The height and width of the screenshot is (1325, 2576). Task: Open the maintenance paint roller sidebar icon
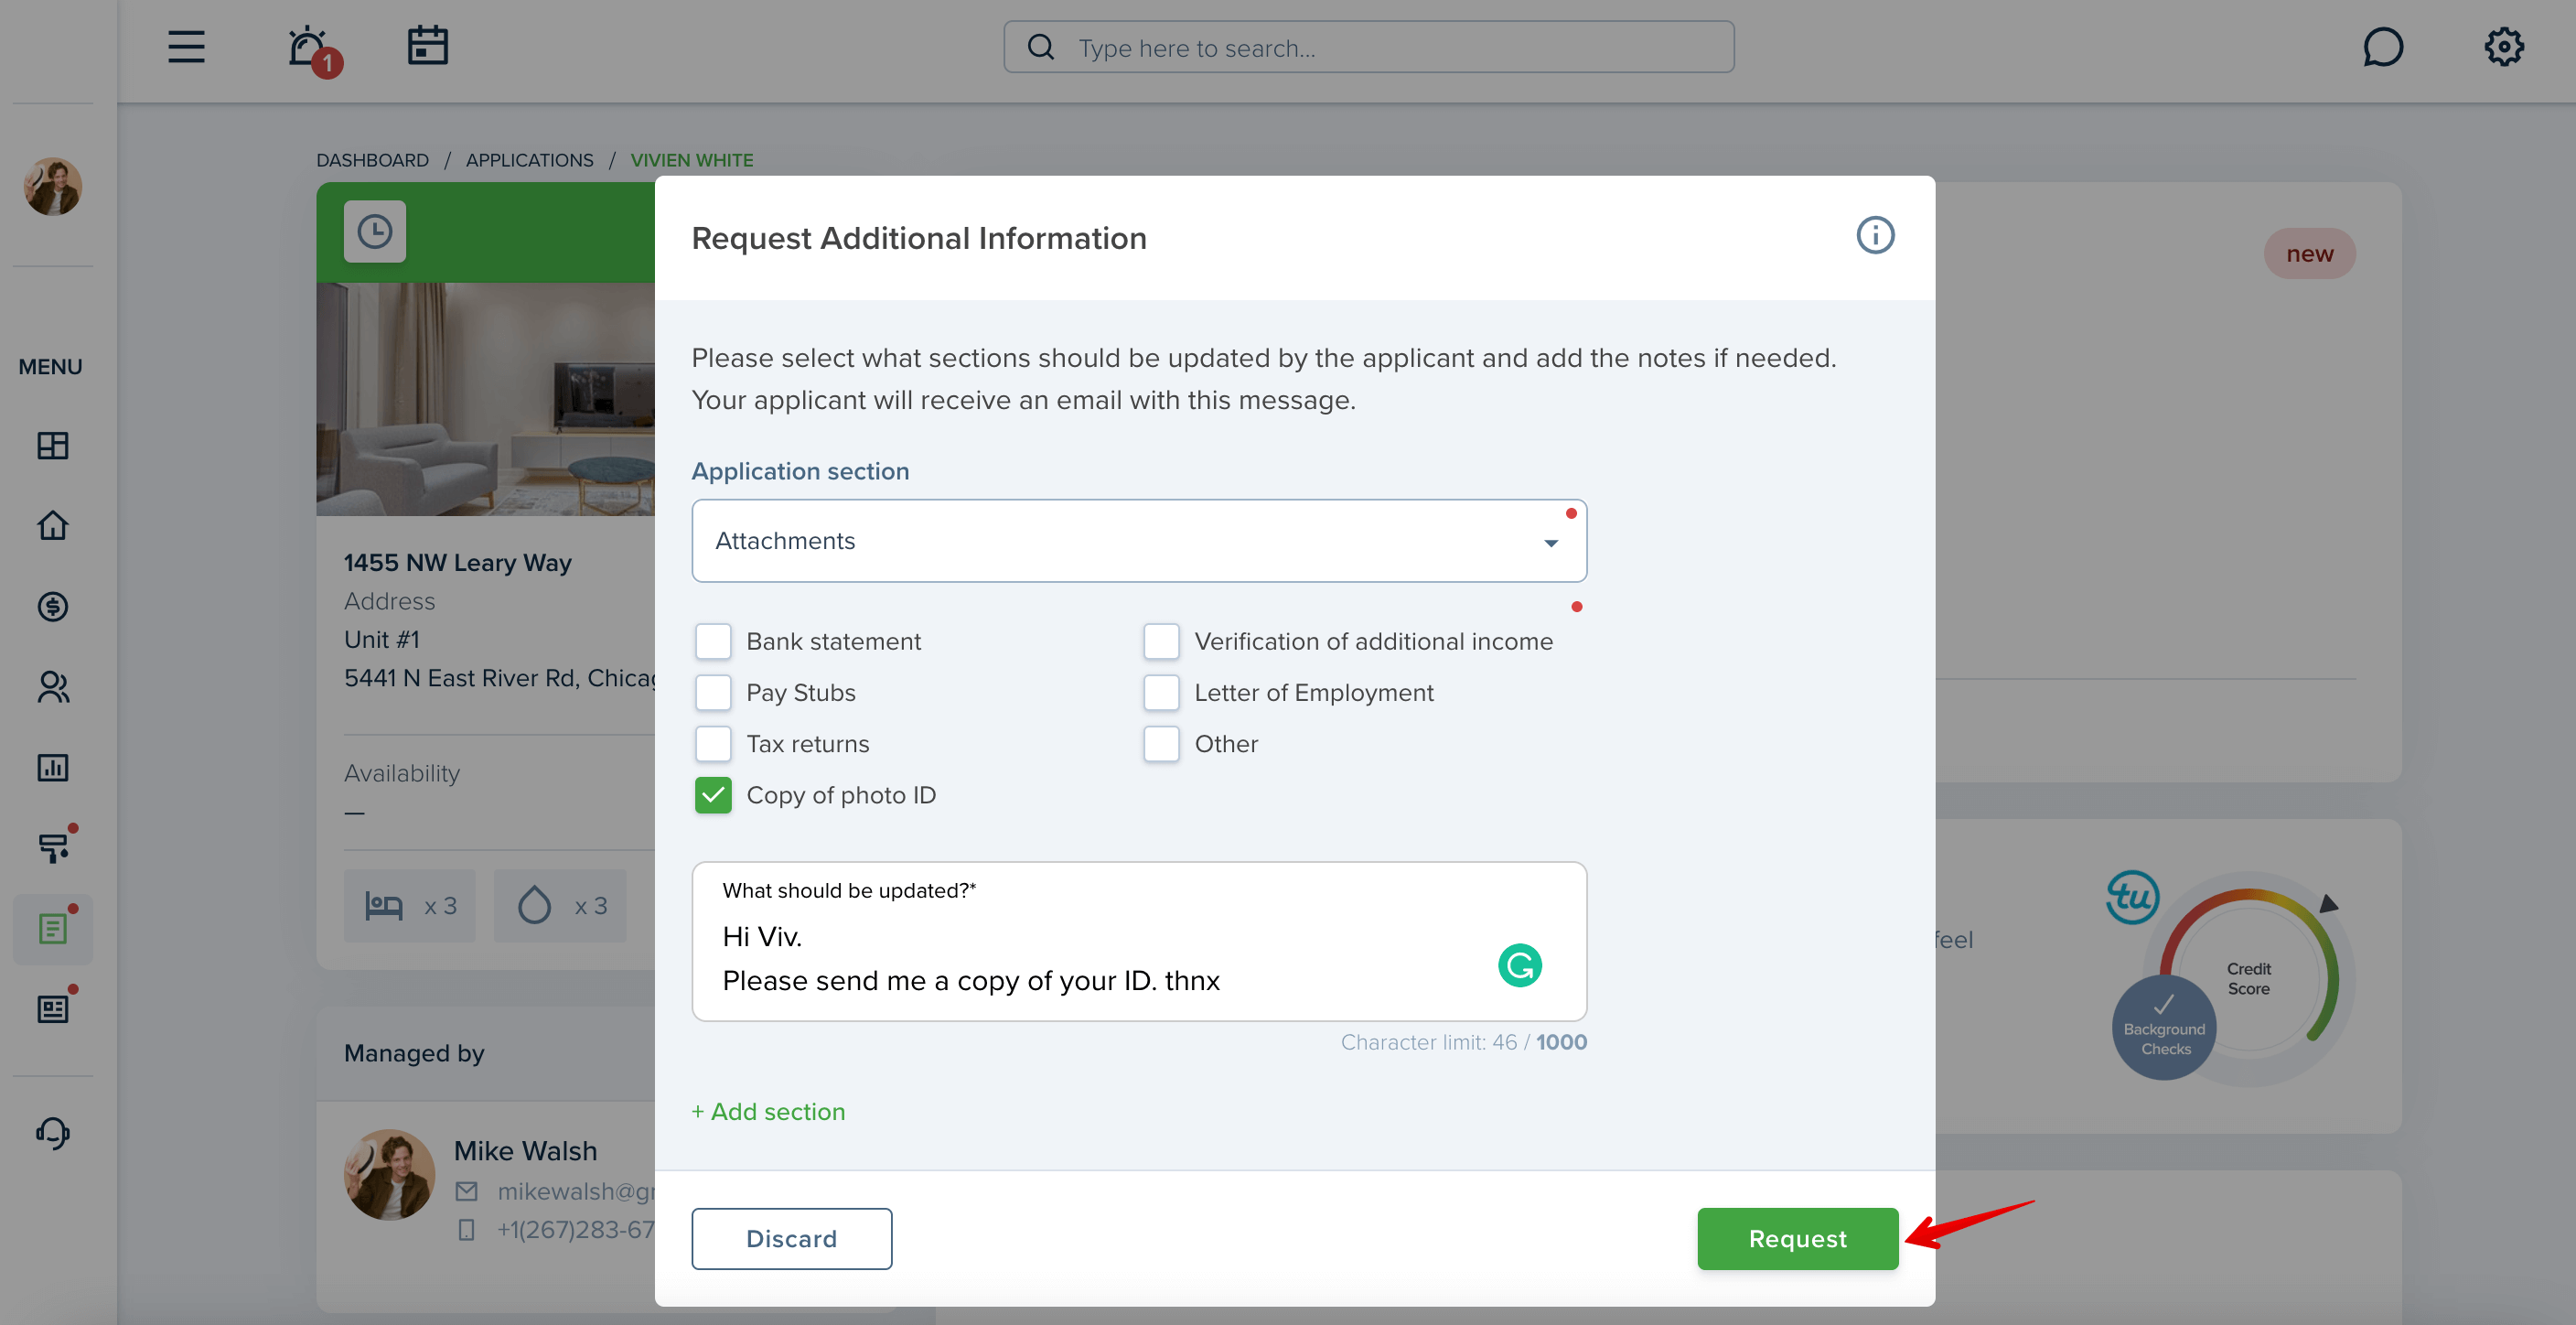(53, 848)
